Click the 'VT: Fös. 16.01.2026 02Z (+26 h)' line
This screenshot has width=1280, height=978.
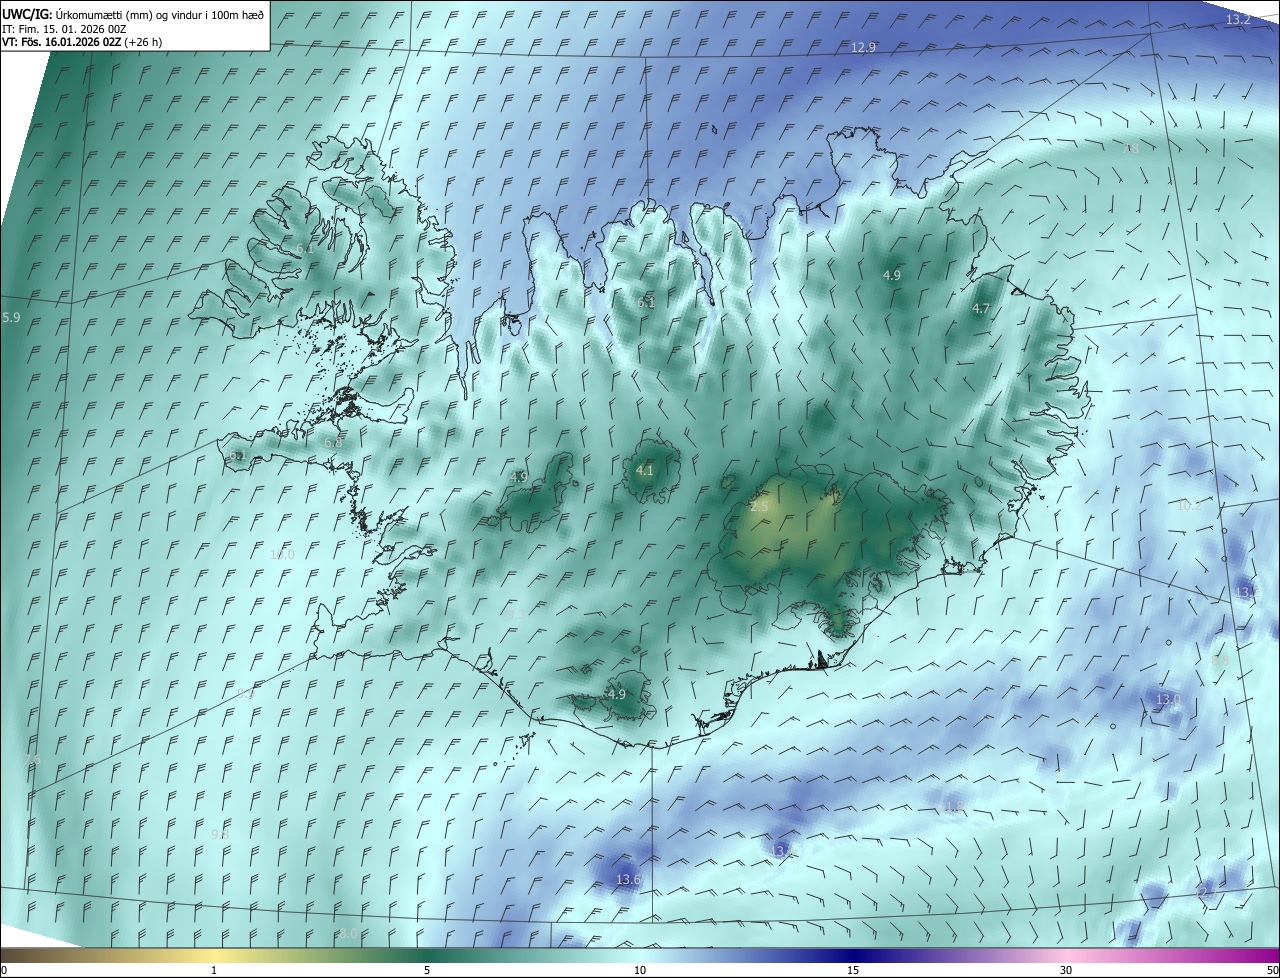[x=82, y=42]
